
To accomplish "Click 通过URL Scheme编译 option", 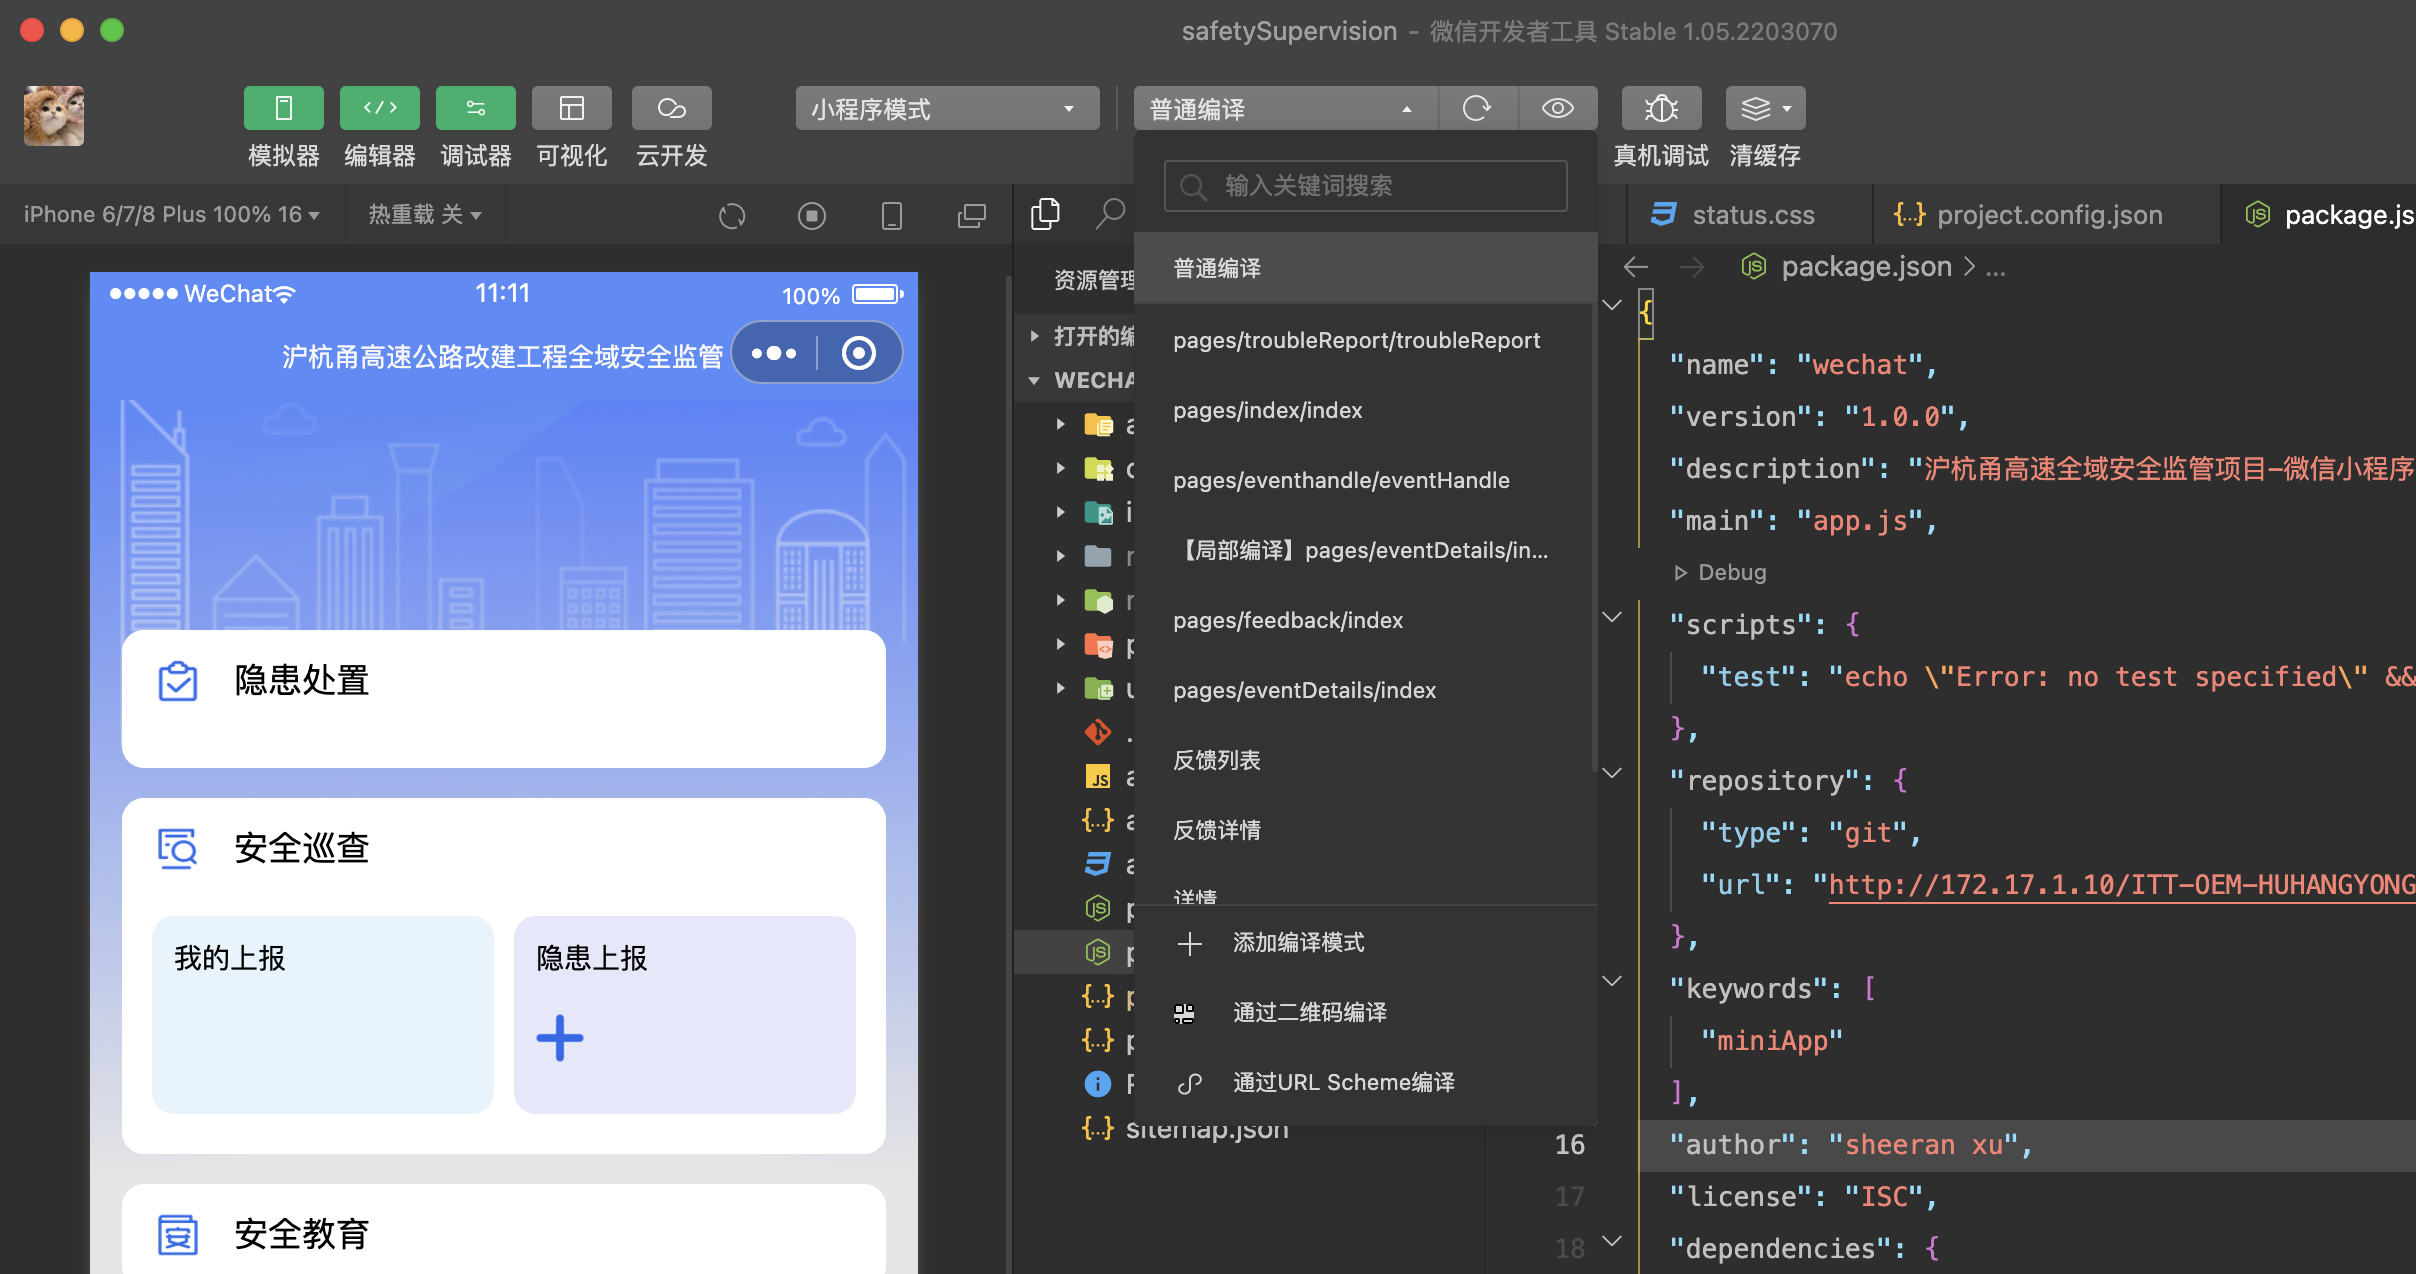I will [1365, 1083].
